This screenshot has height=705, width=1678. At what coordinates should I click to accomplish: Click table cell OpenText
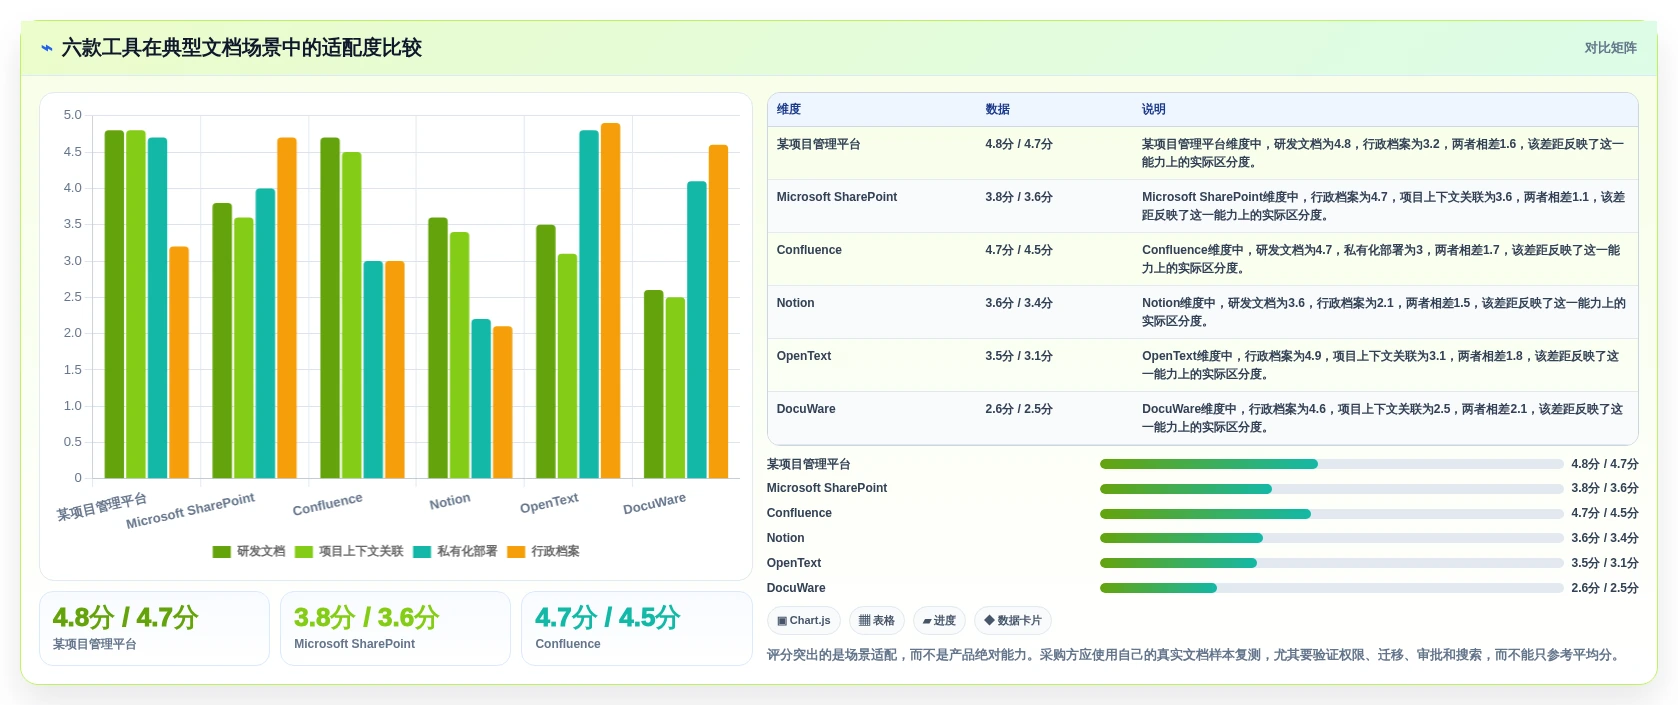click(x=804, y=356)
